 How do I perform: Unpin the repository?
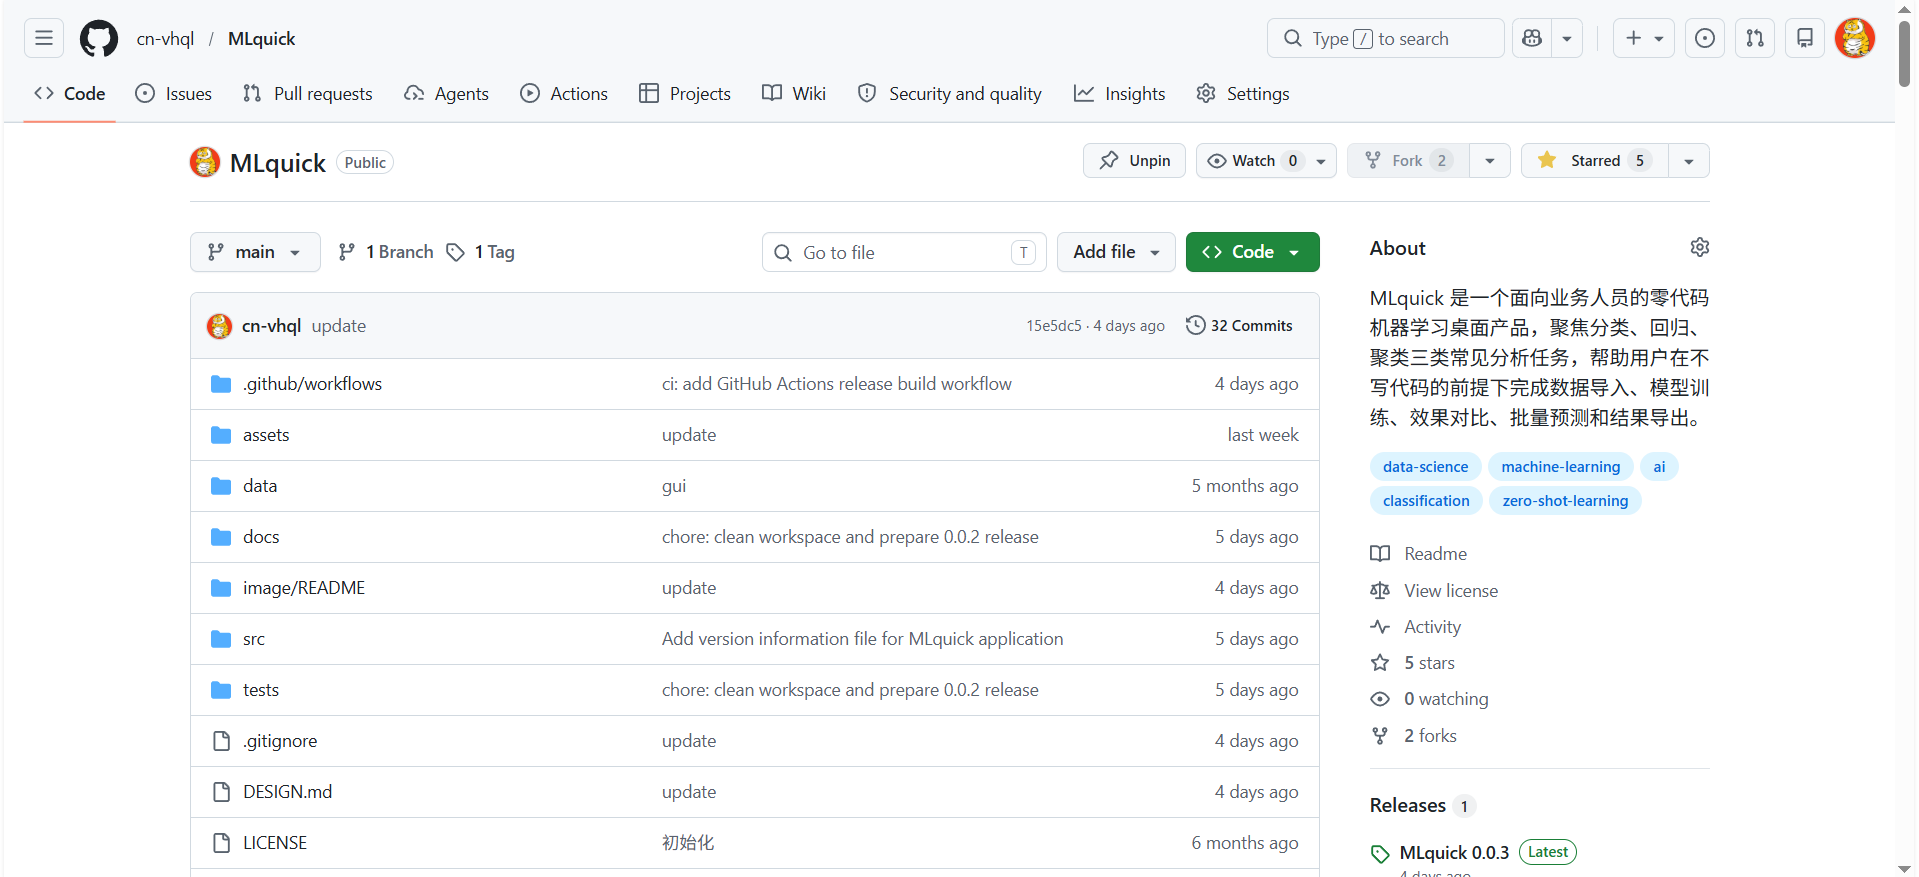(x=1134, y=161)
